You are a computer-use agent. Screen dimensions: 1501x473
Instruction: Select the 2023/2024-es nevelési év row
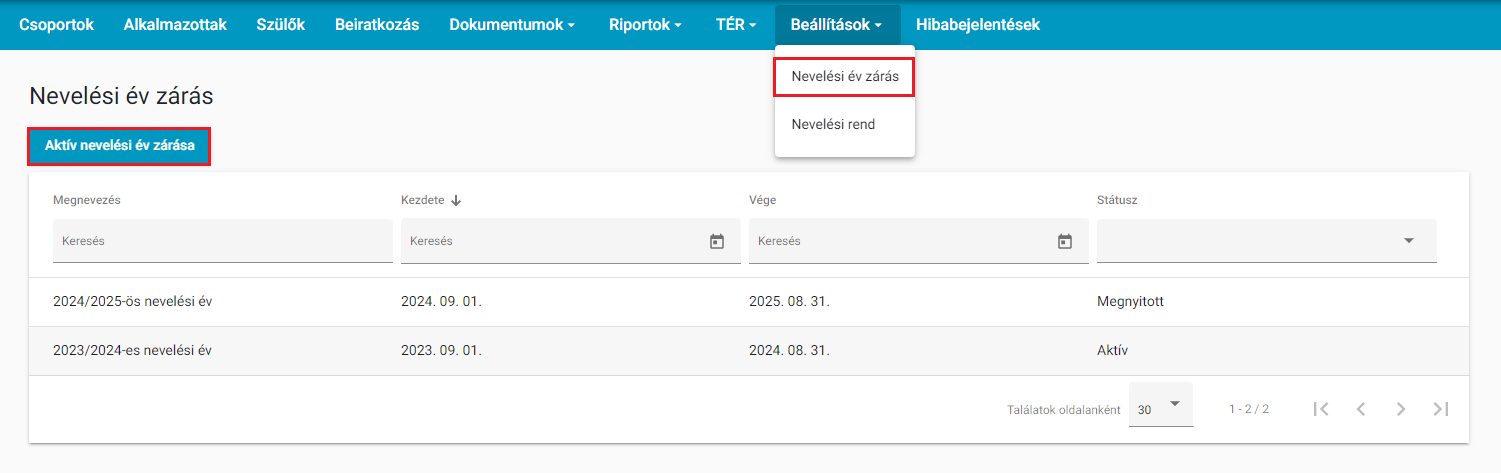tap(749, 351)
